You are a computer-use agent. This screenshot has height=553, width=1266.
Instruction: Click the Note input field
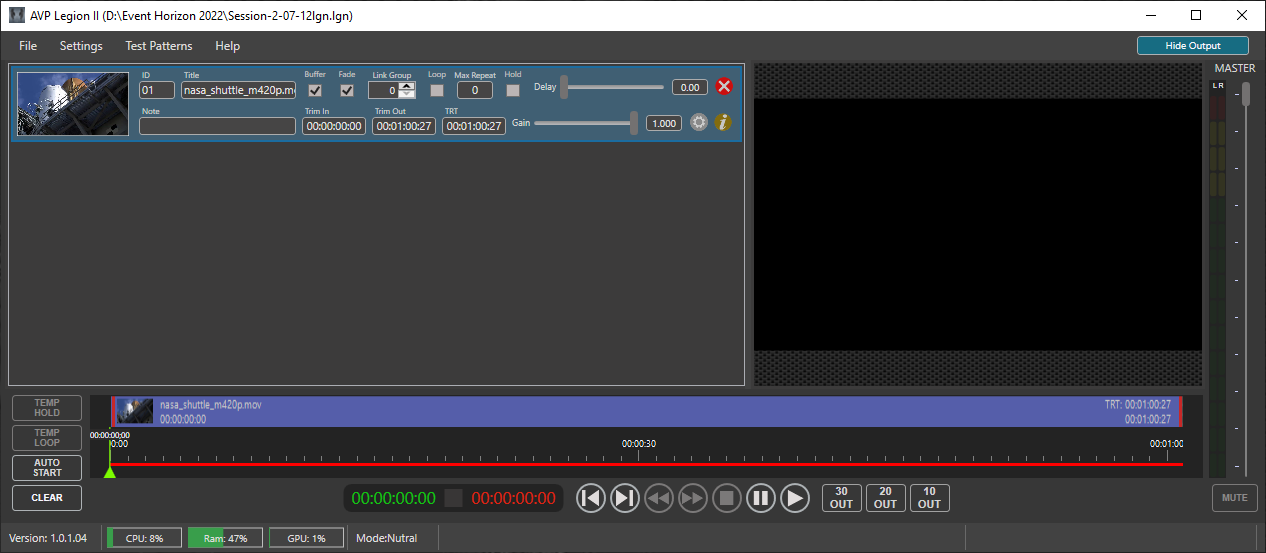217,126
